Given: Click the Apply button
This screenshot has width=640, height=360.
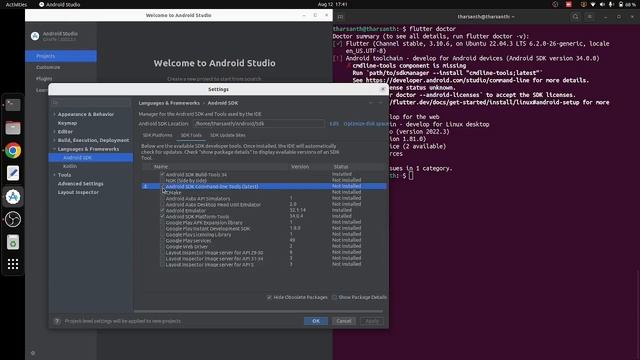Looking at the screenshot, I should pos(372,321).
